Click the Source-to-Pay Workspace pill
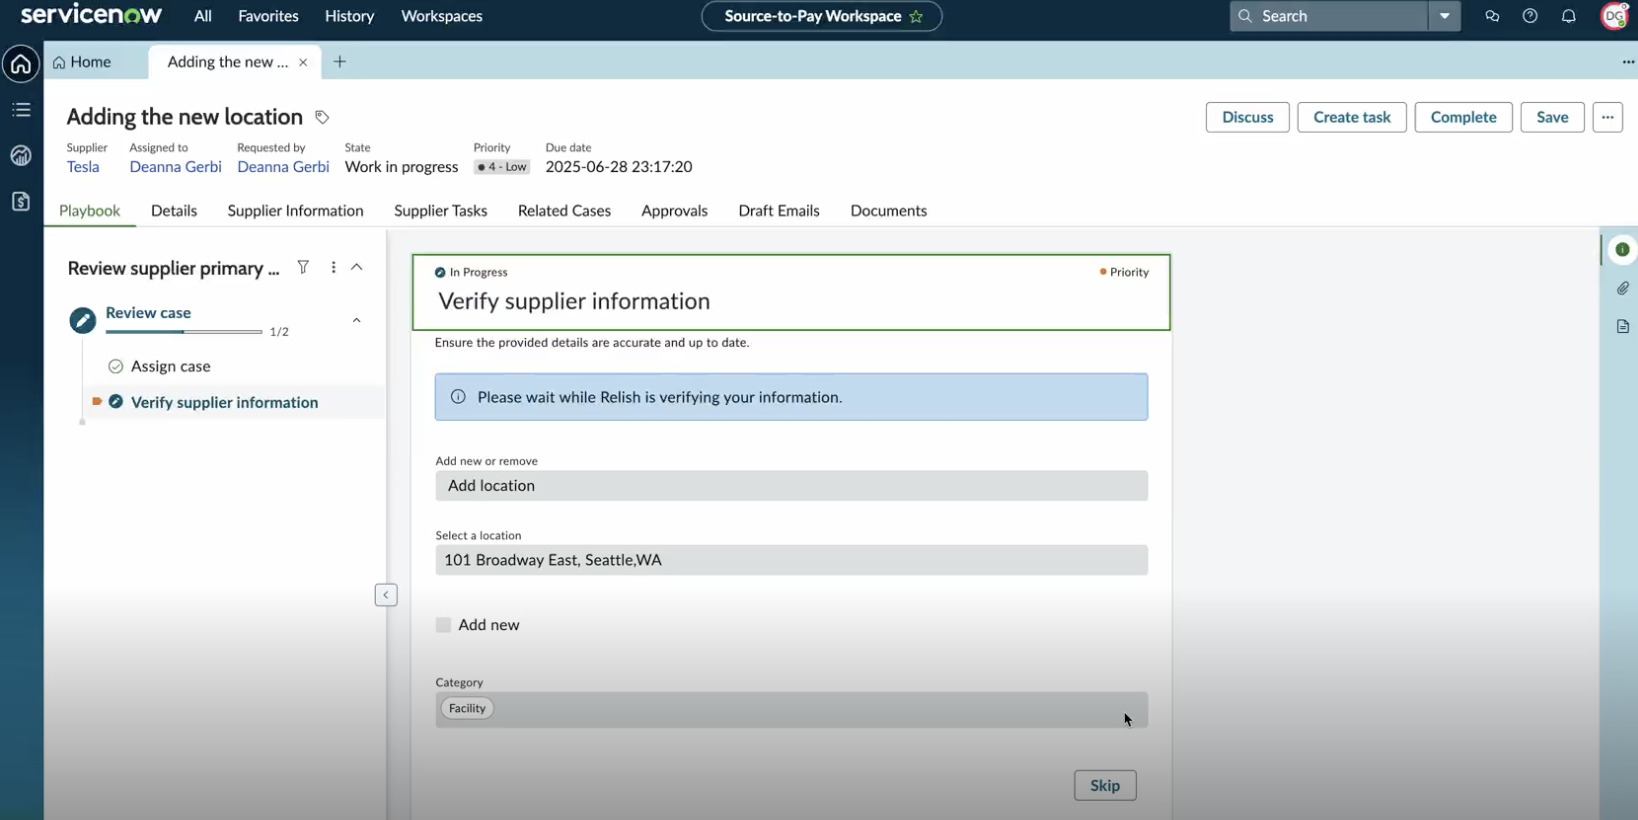This screenshot has height=820, width=1638. coord(821,16)
